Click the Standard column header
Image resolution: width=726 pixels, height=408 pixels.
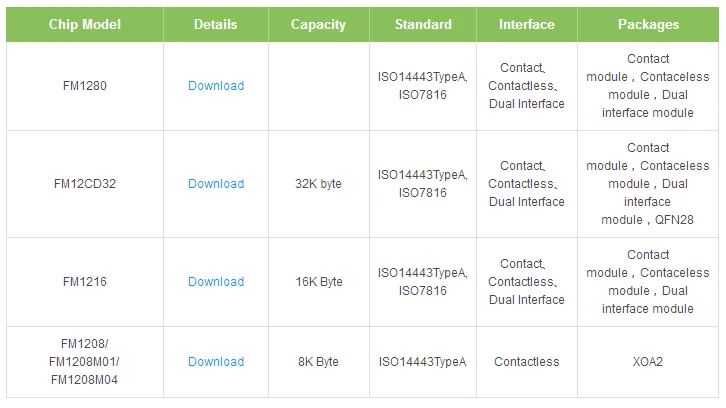click(423, 25)
